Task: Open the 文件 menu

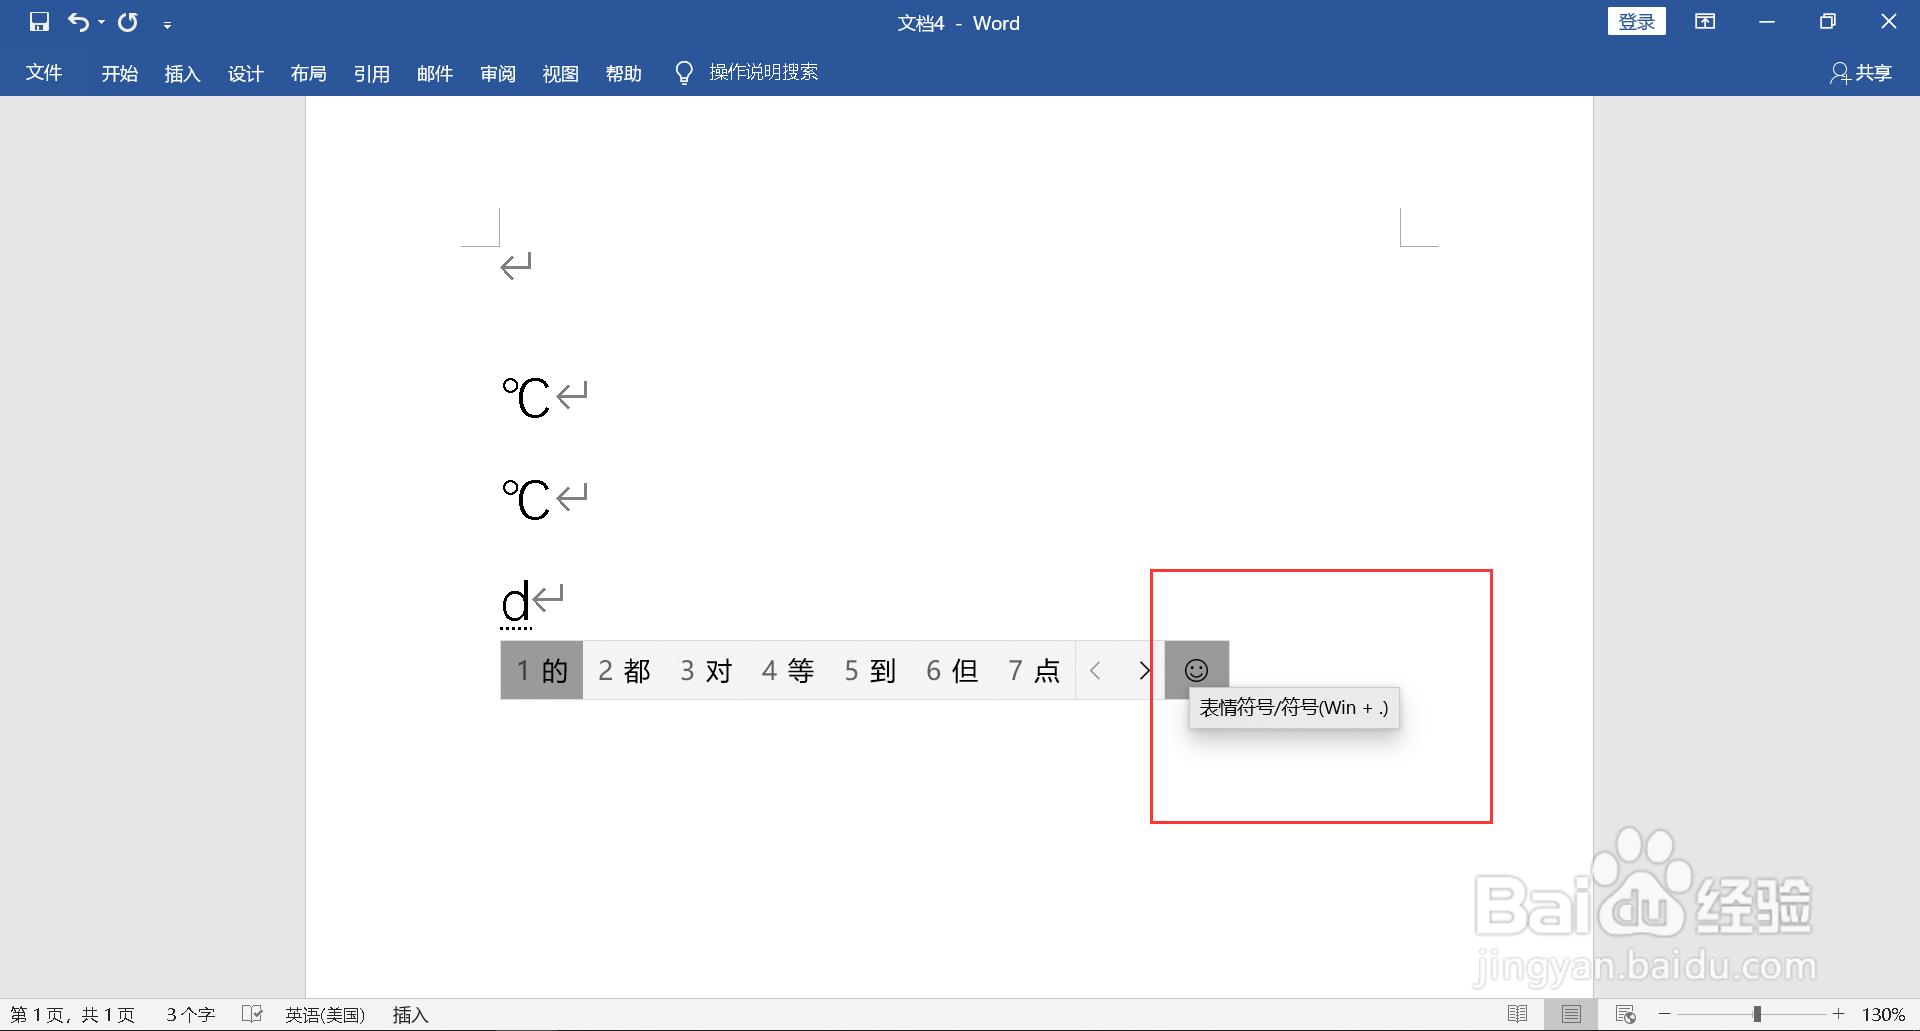Action: 44,73
